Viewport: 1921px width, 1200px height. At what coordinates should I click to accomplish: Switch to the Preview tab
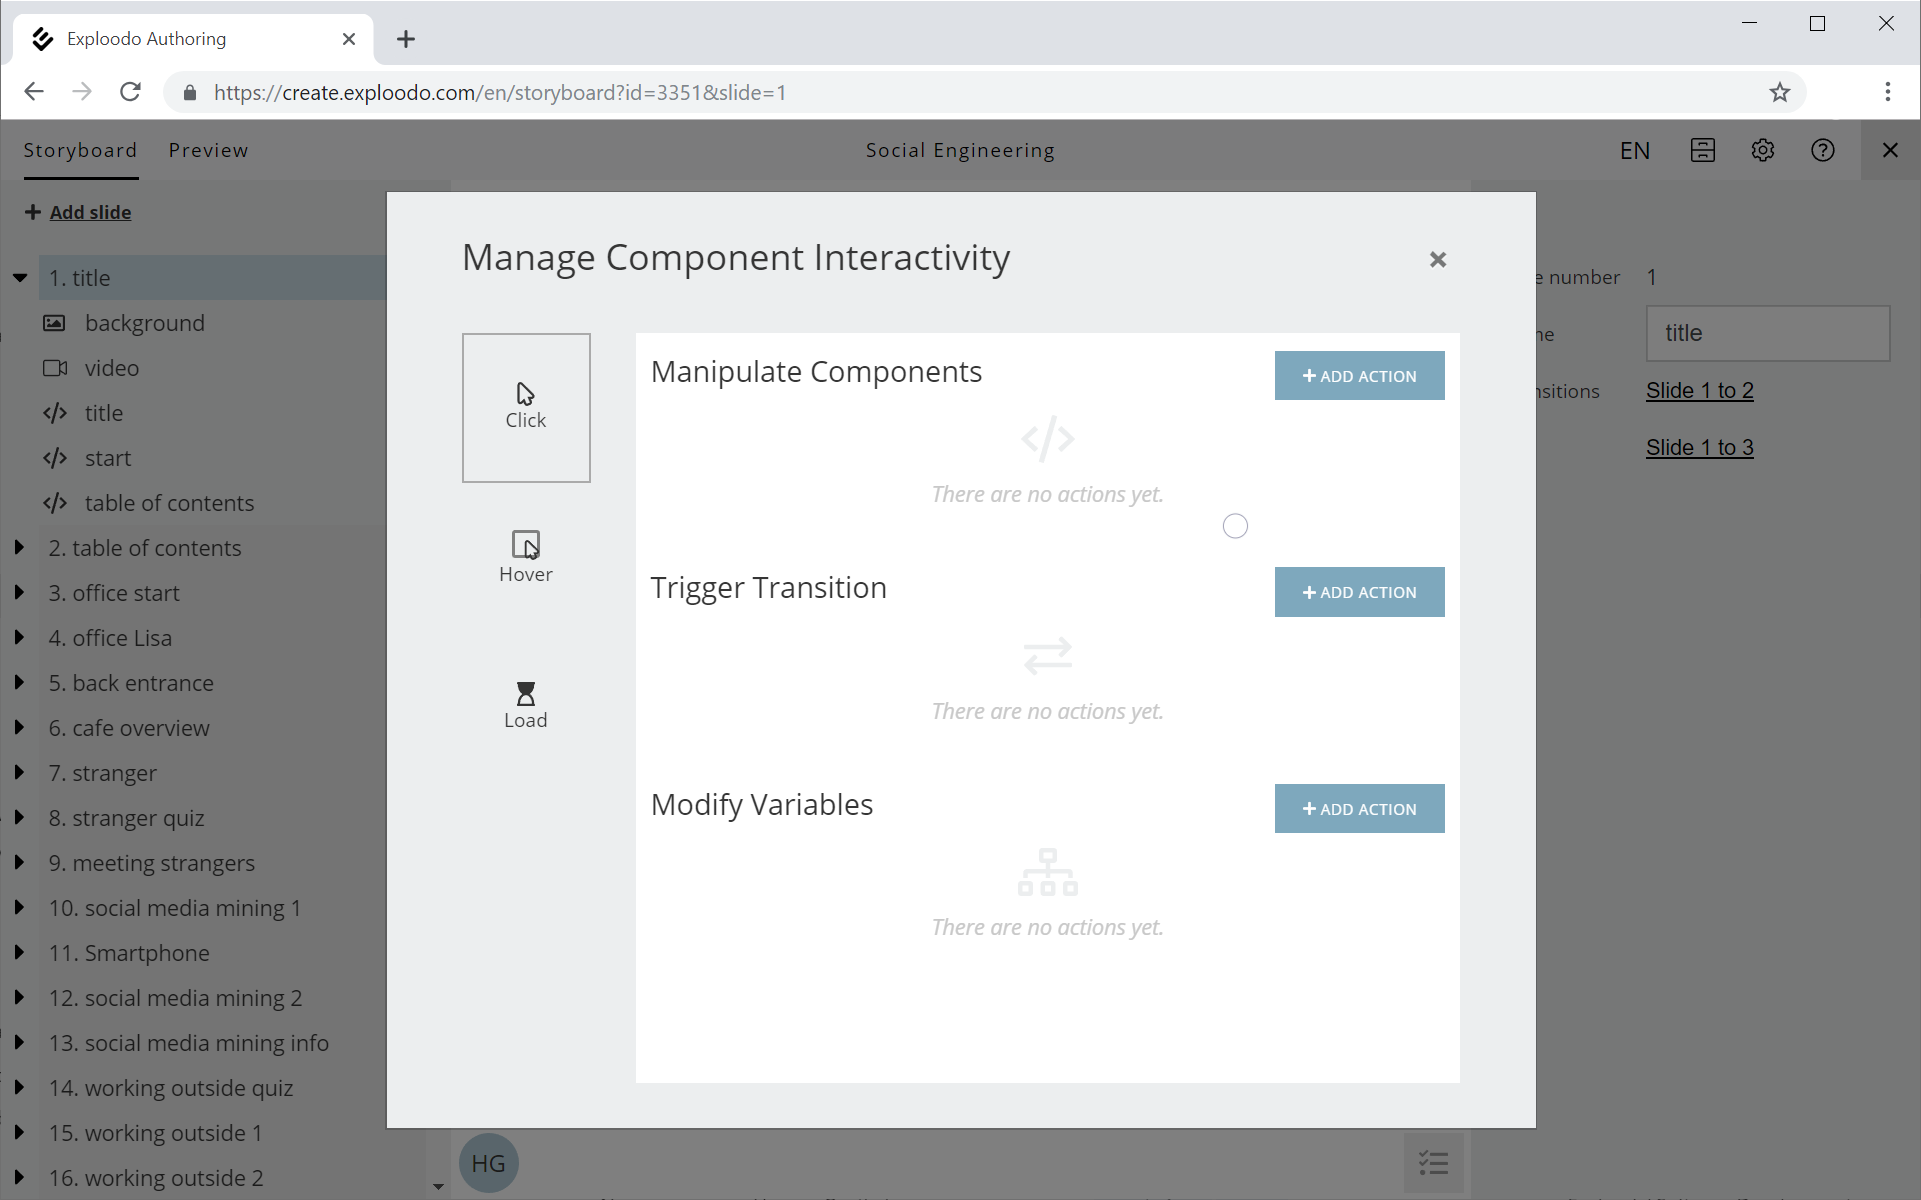[208, 150]
